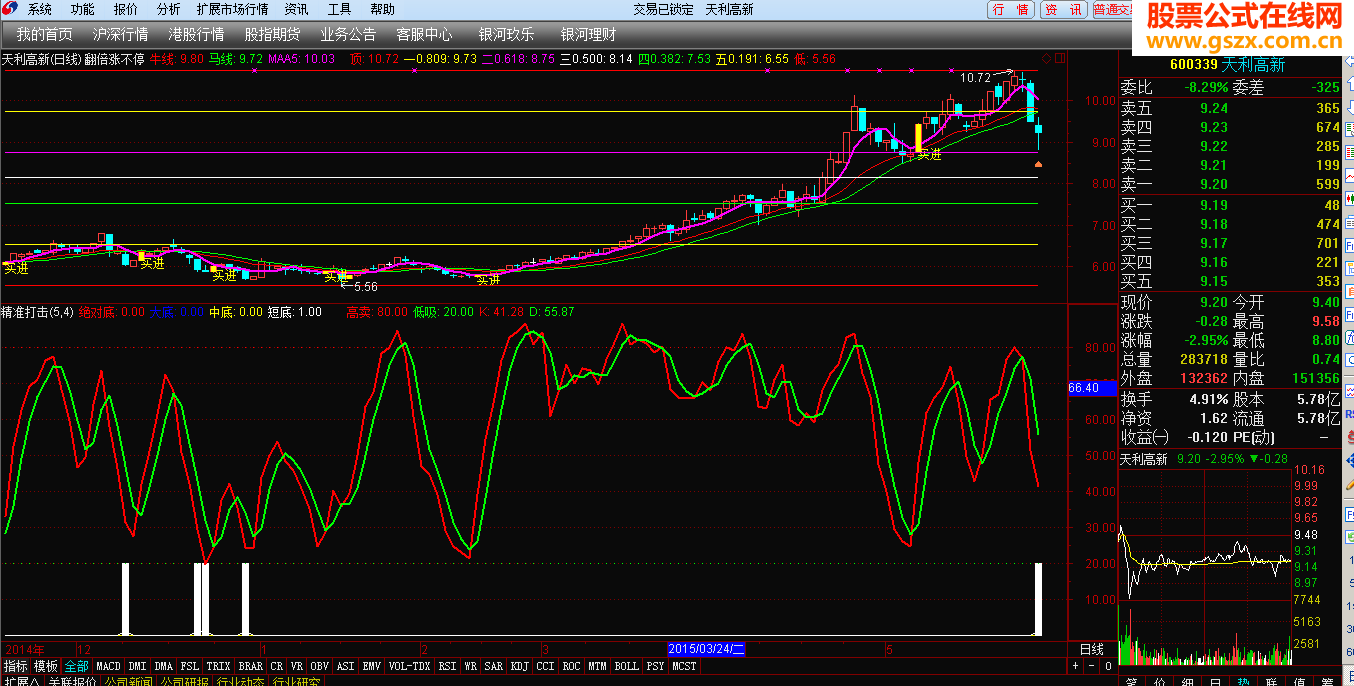
Task: Open the 系统 menu
Action: pyautogui.click(x=40, y=9)
